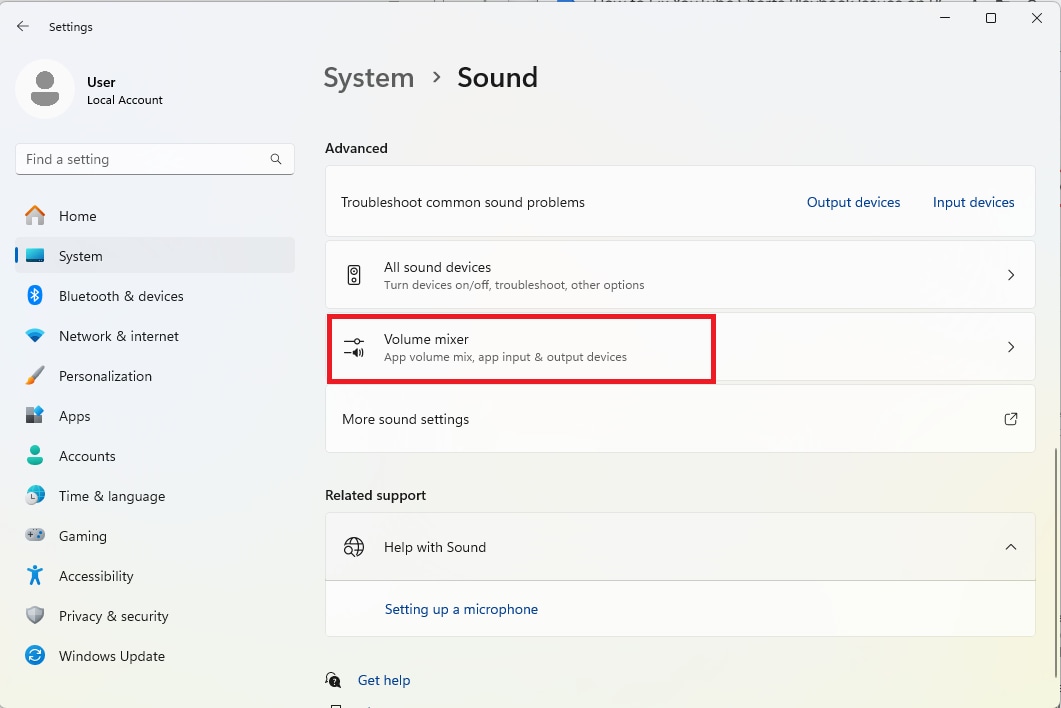Click the vertical scrollbar thumb
This screenshot has width=1061, height=708.
[x=1056, y=562]
